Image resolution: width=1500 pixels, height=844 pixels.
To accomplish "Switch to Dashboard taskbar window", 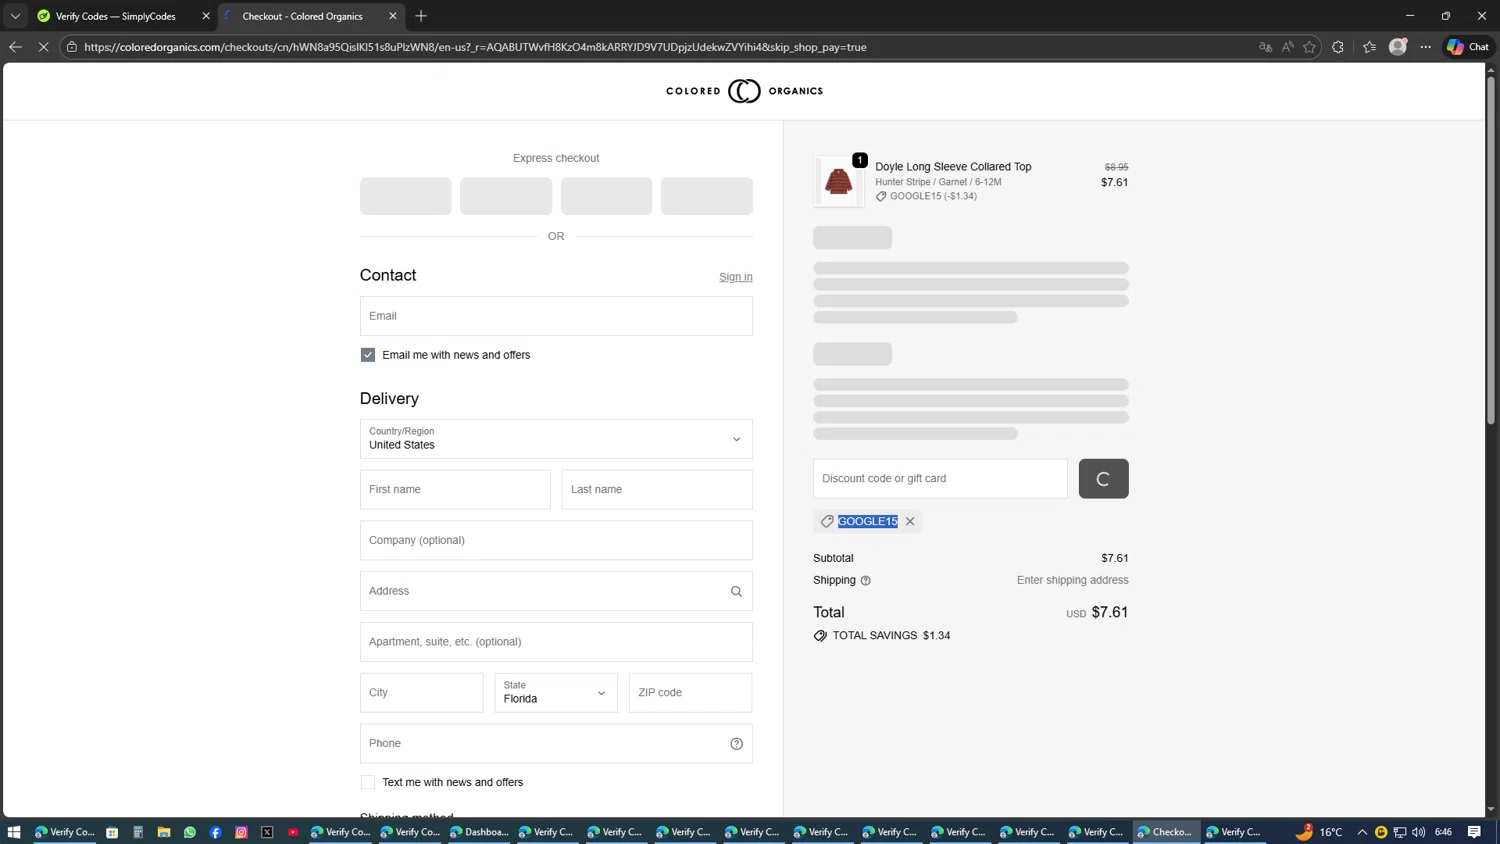I will point(479,832).
